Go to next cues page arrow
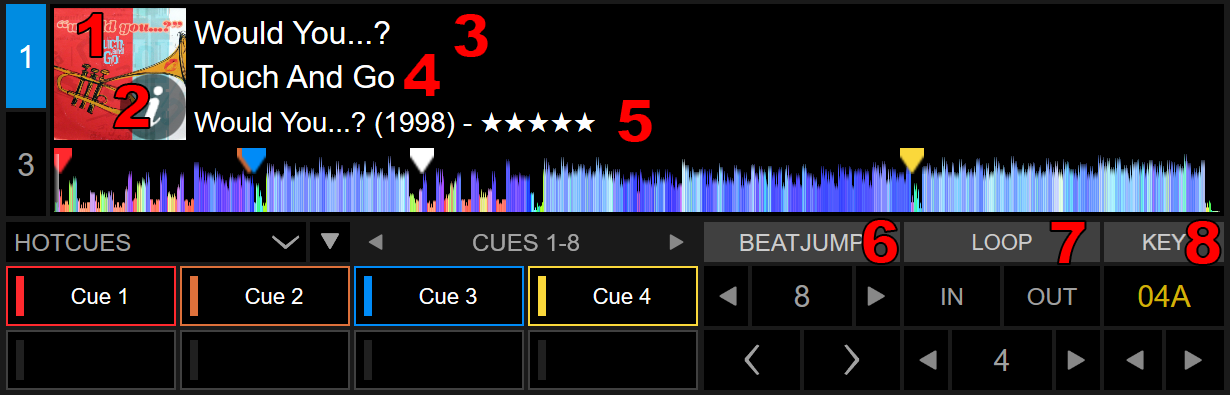 [676, 242]
